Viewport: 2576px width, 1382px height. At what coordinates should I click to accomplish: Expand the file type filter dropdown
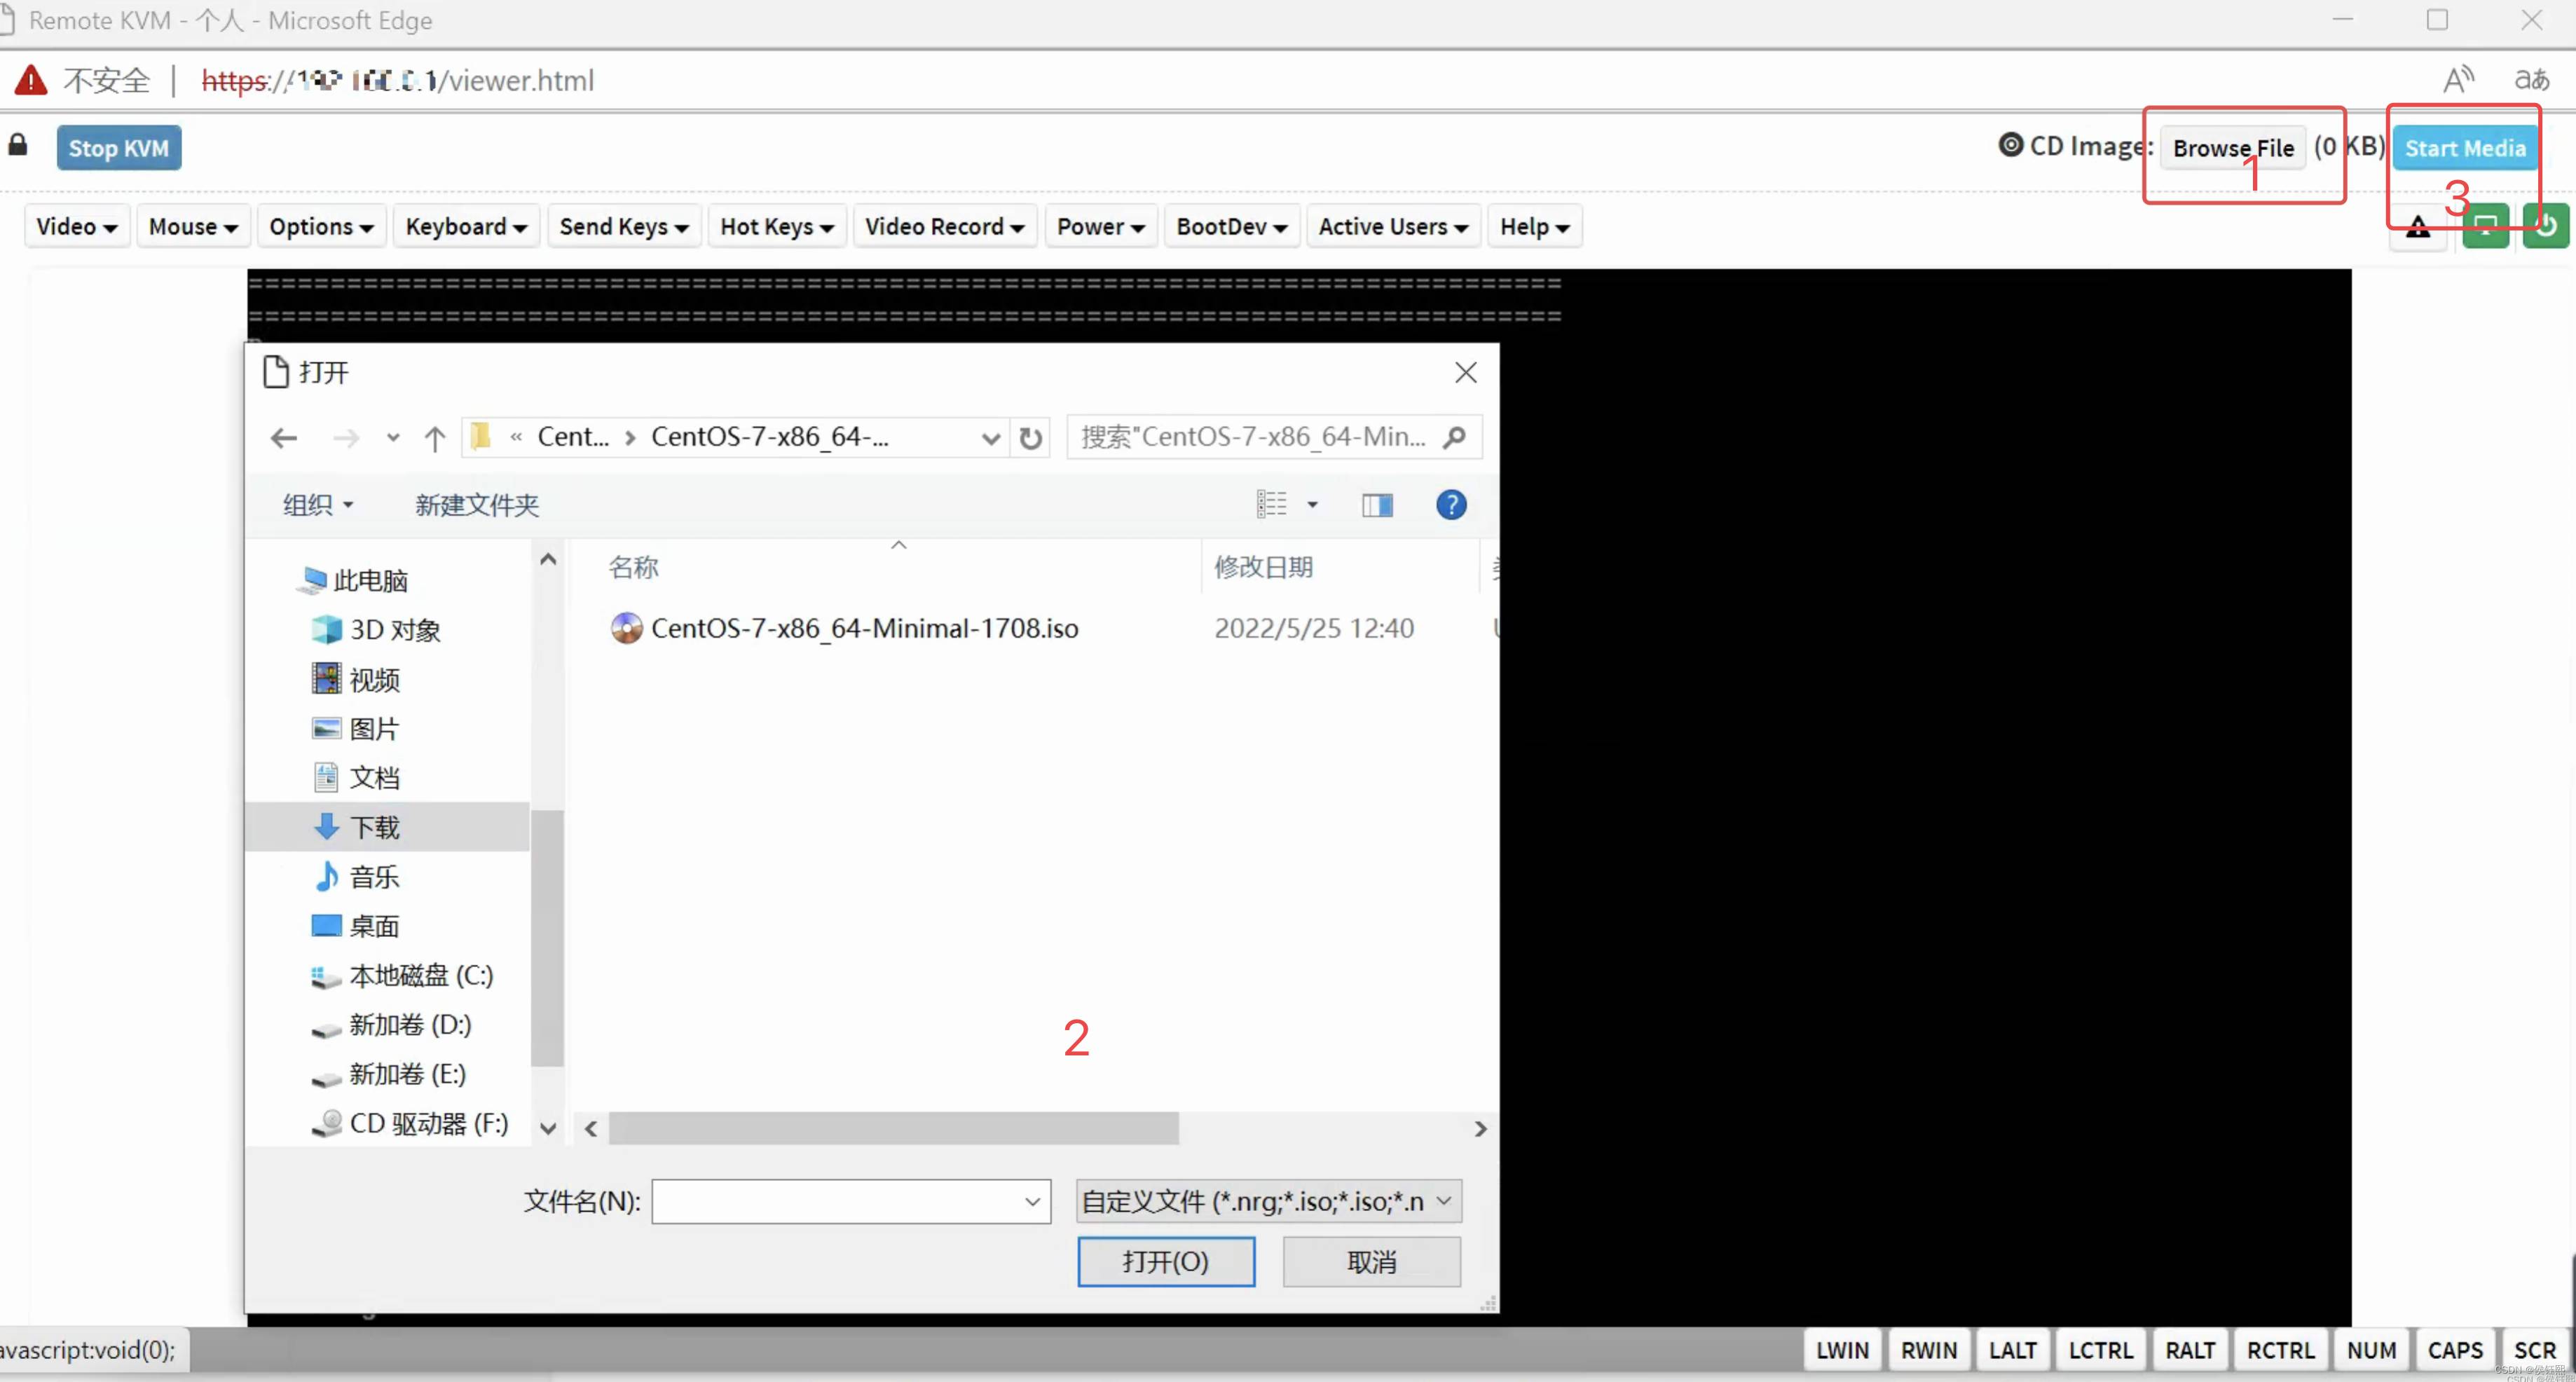click(x=1268, y=1201)
